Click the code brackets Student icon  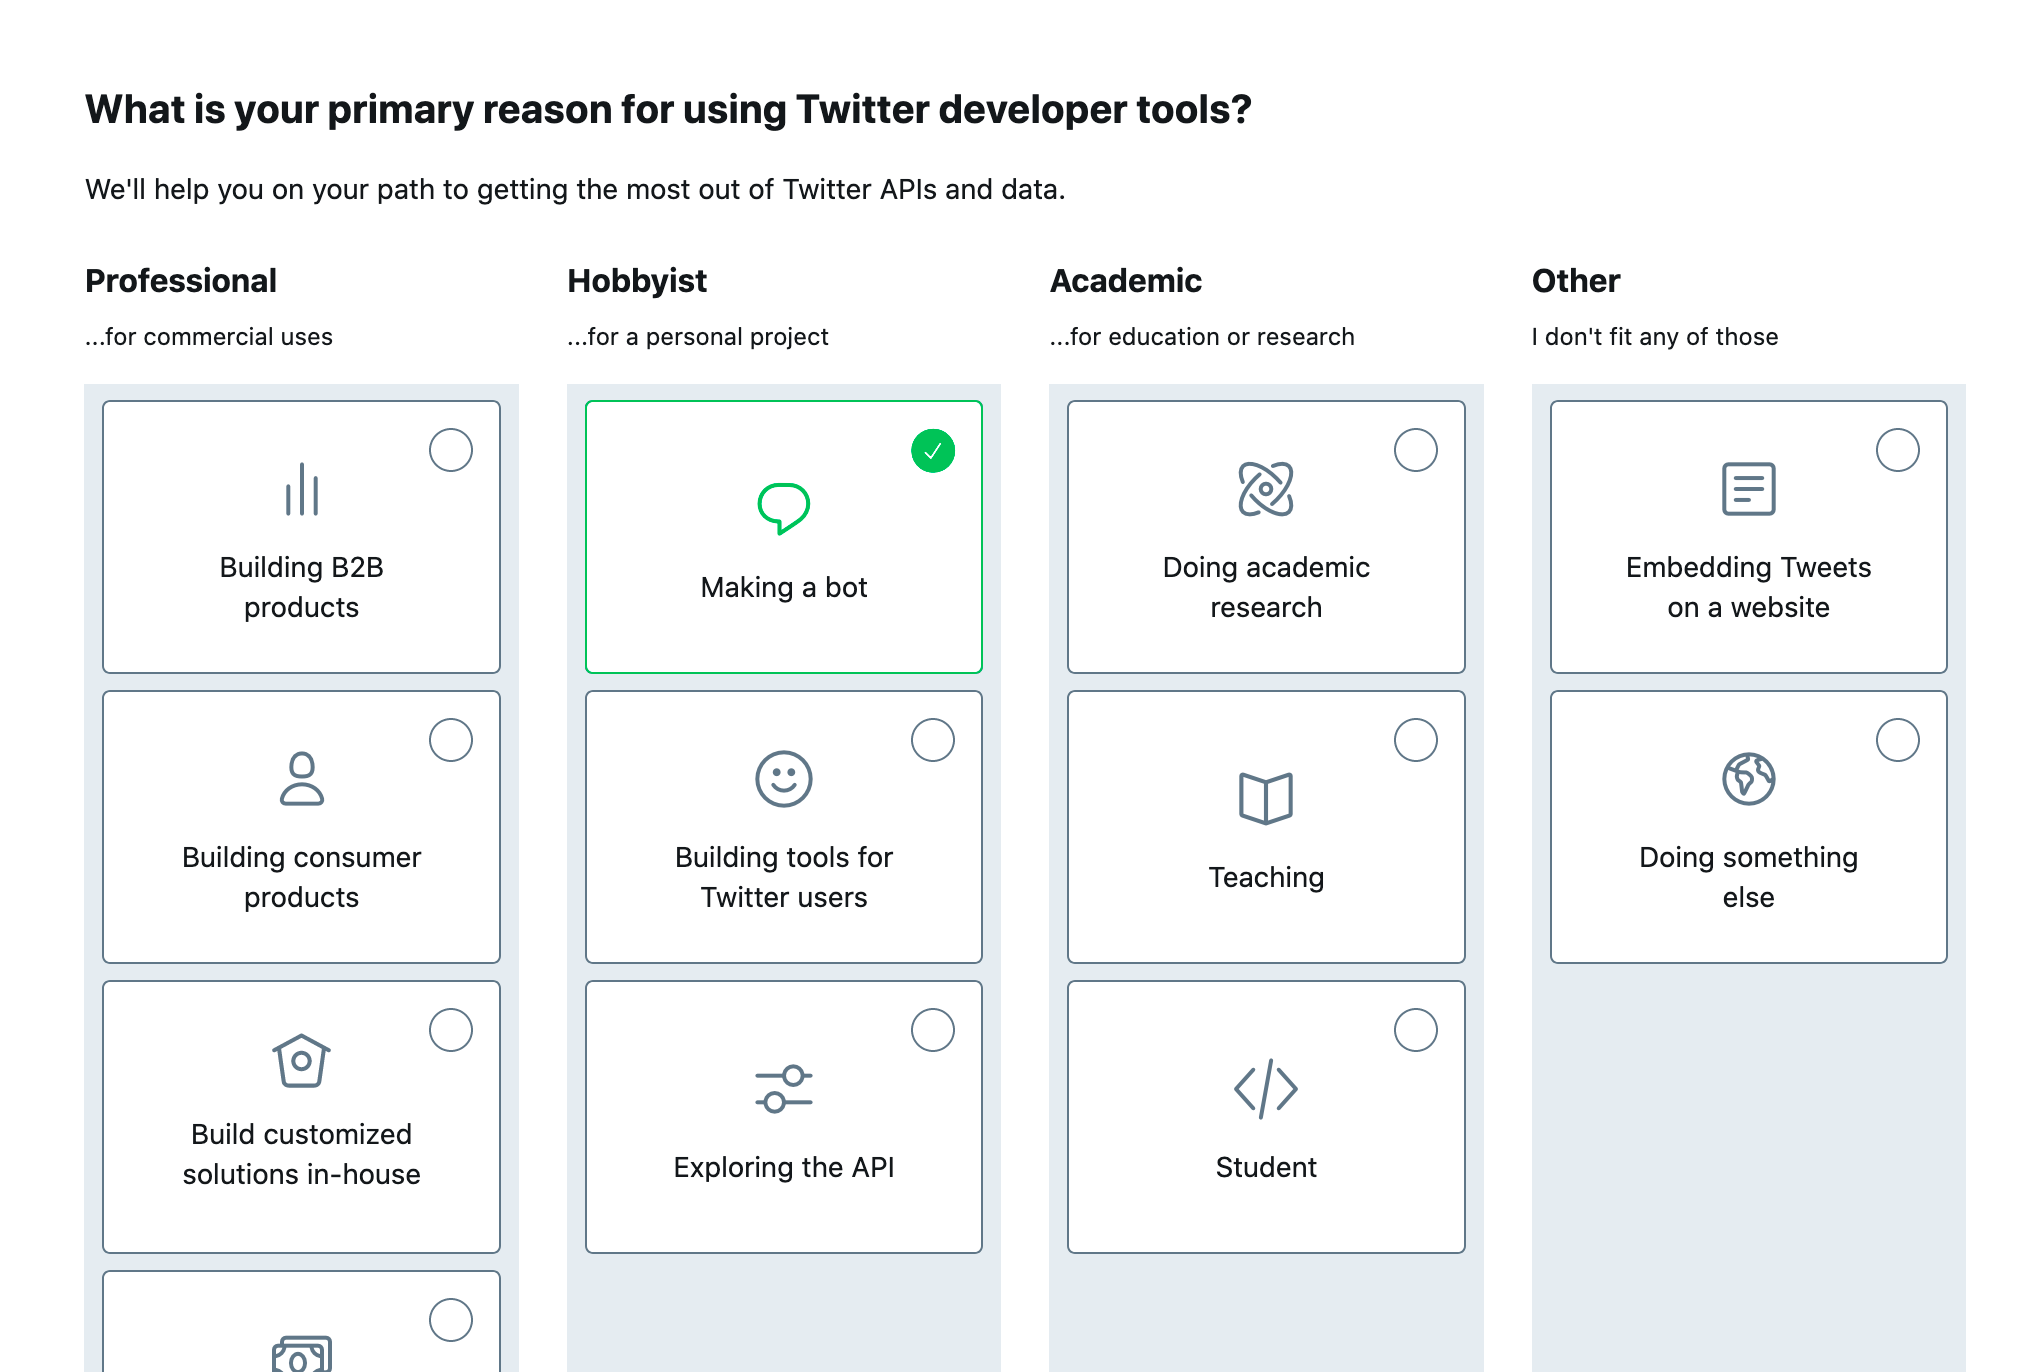coord(1266,1089)
